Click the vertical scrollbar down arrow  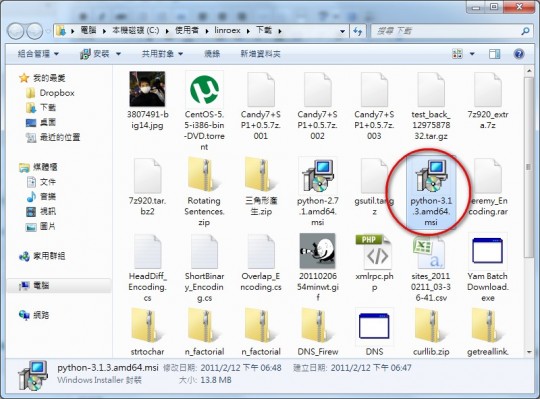529,351
